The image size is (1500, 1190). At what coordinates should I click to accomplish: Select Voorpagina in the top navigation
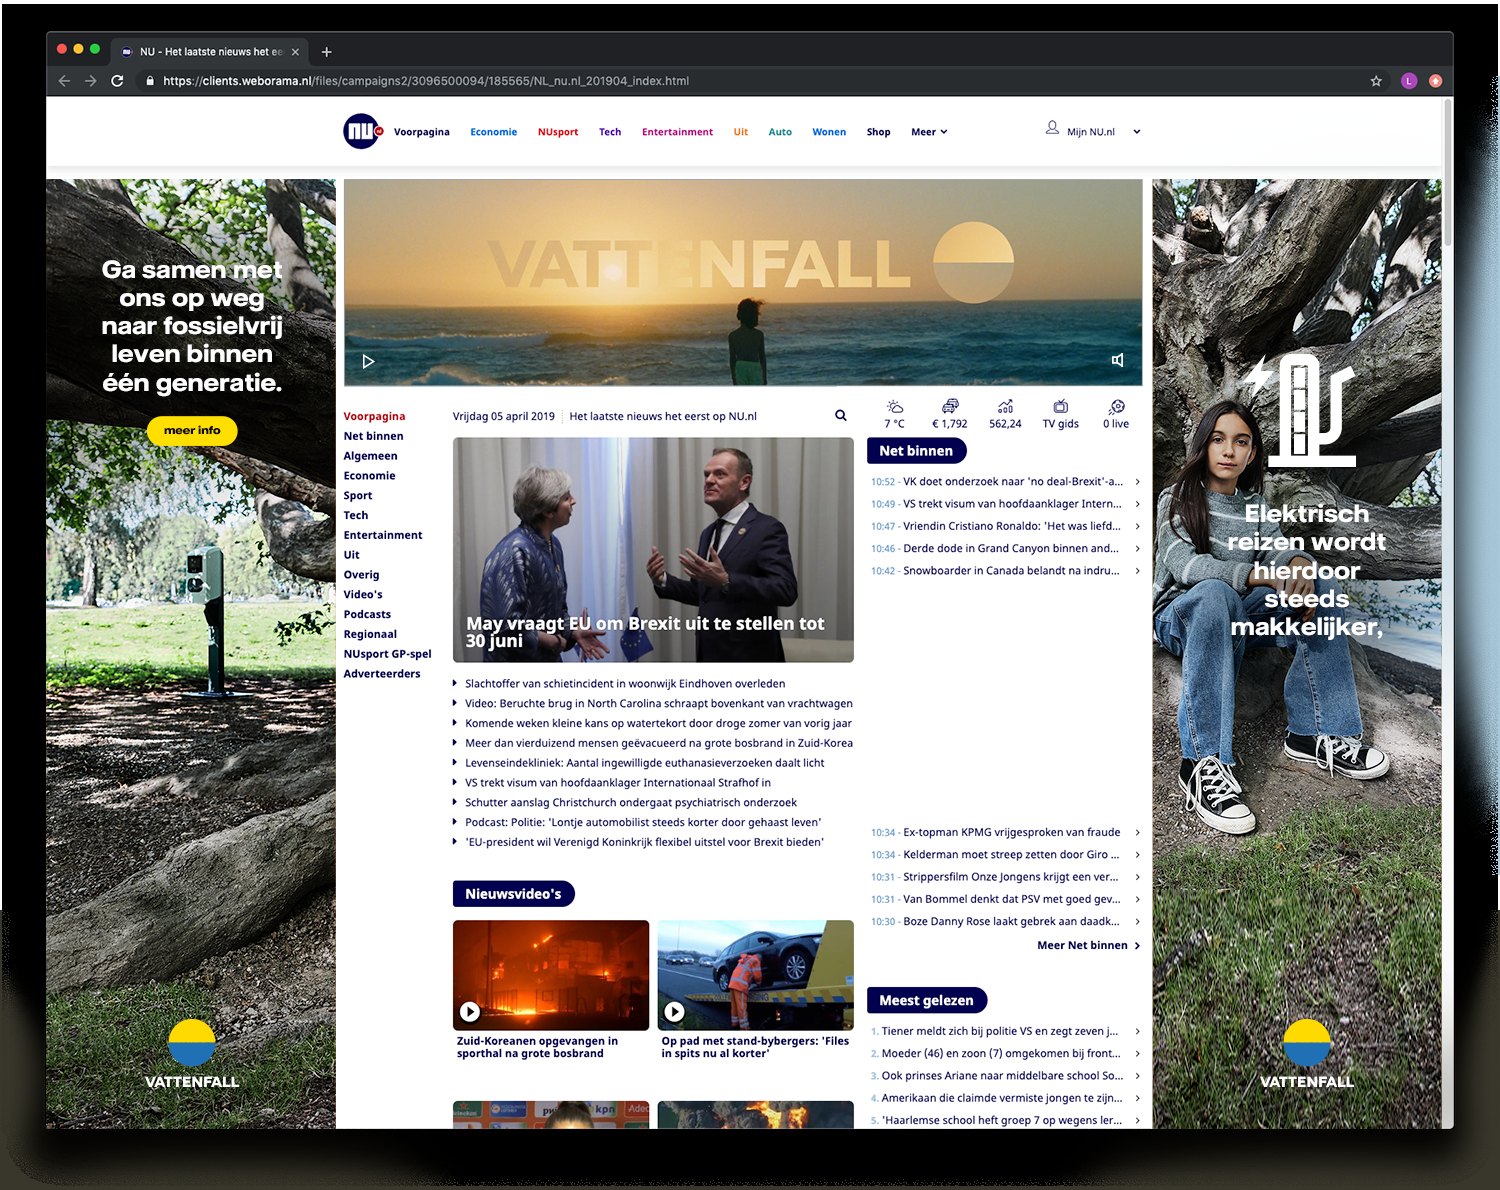pos(421,132)
